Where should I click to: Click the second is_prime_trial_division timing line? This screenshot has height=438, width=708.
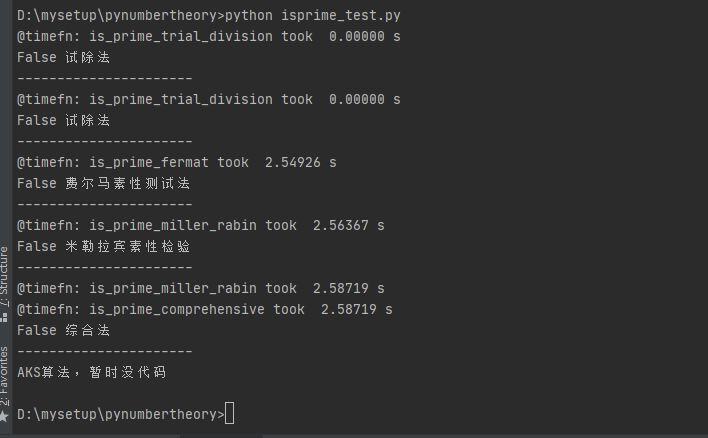(x=208, y=99)
